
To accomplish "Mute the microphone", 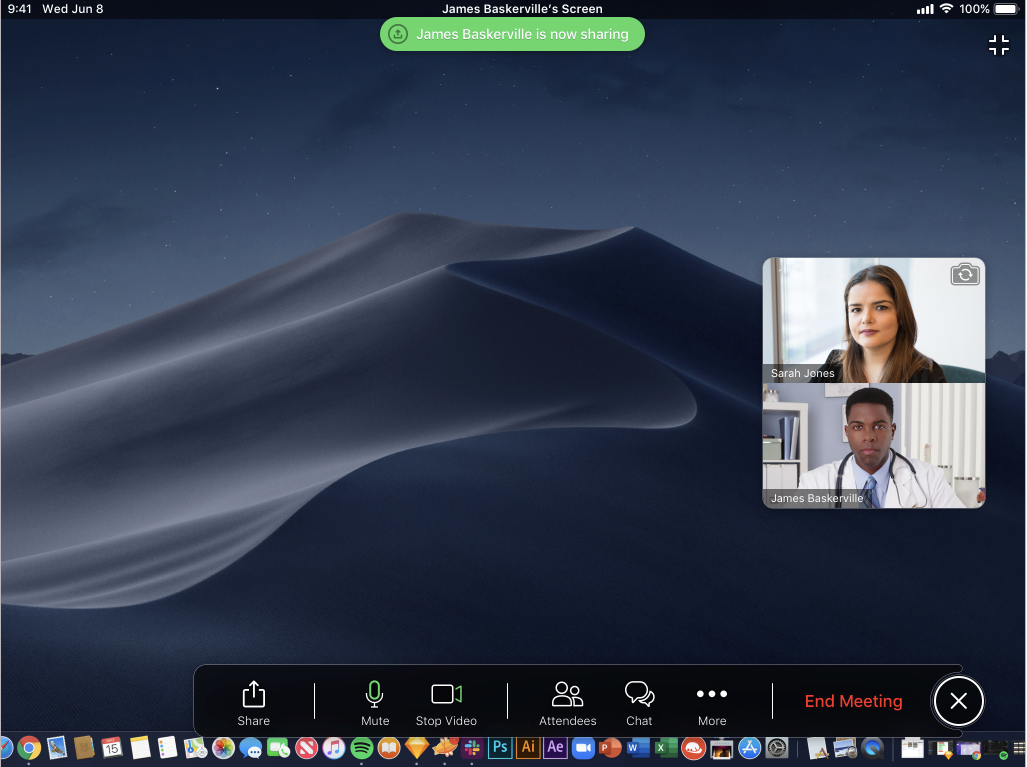I will pos(375,703).
